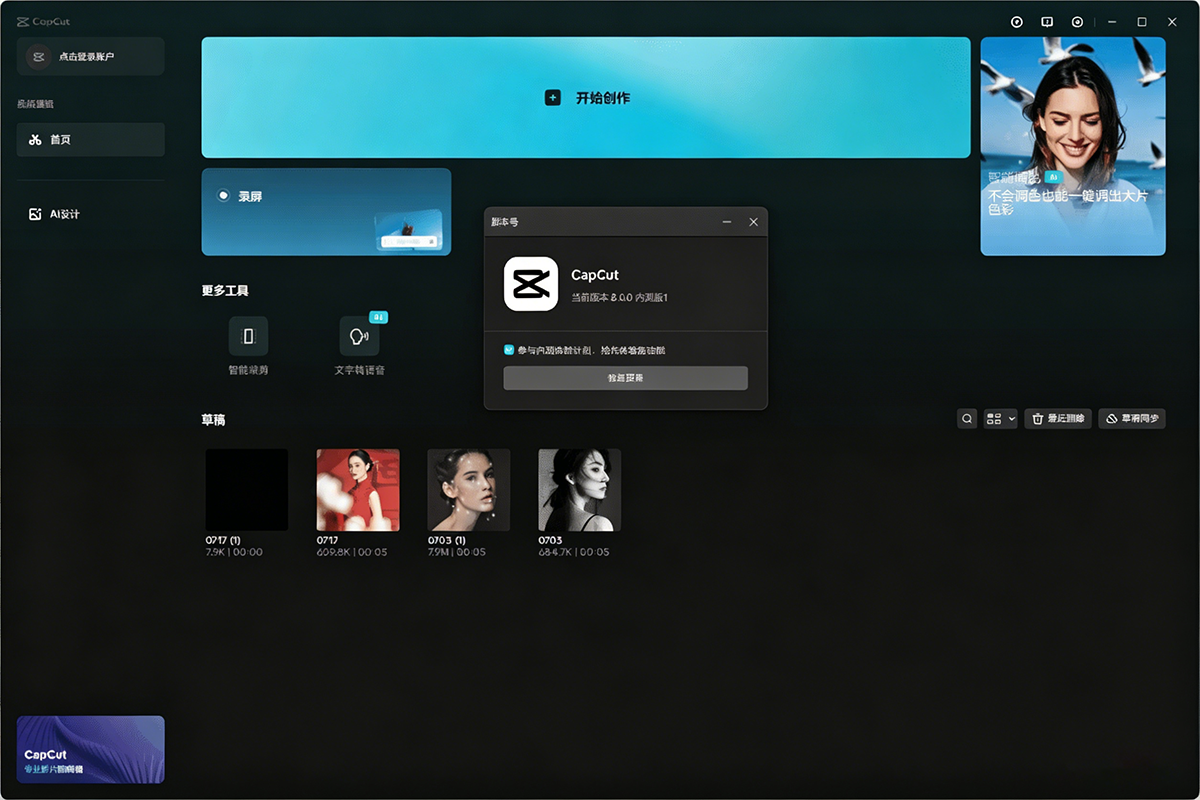
Task: Click the 文字转语音 label
Action: click(x=359, y=370)
